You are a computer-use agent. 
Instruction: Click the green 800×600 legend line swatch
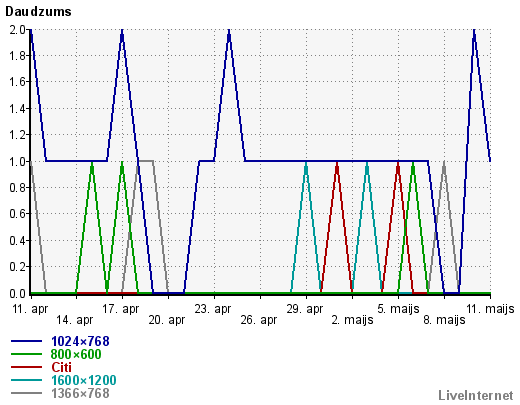coord(26,354)
